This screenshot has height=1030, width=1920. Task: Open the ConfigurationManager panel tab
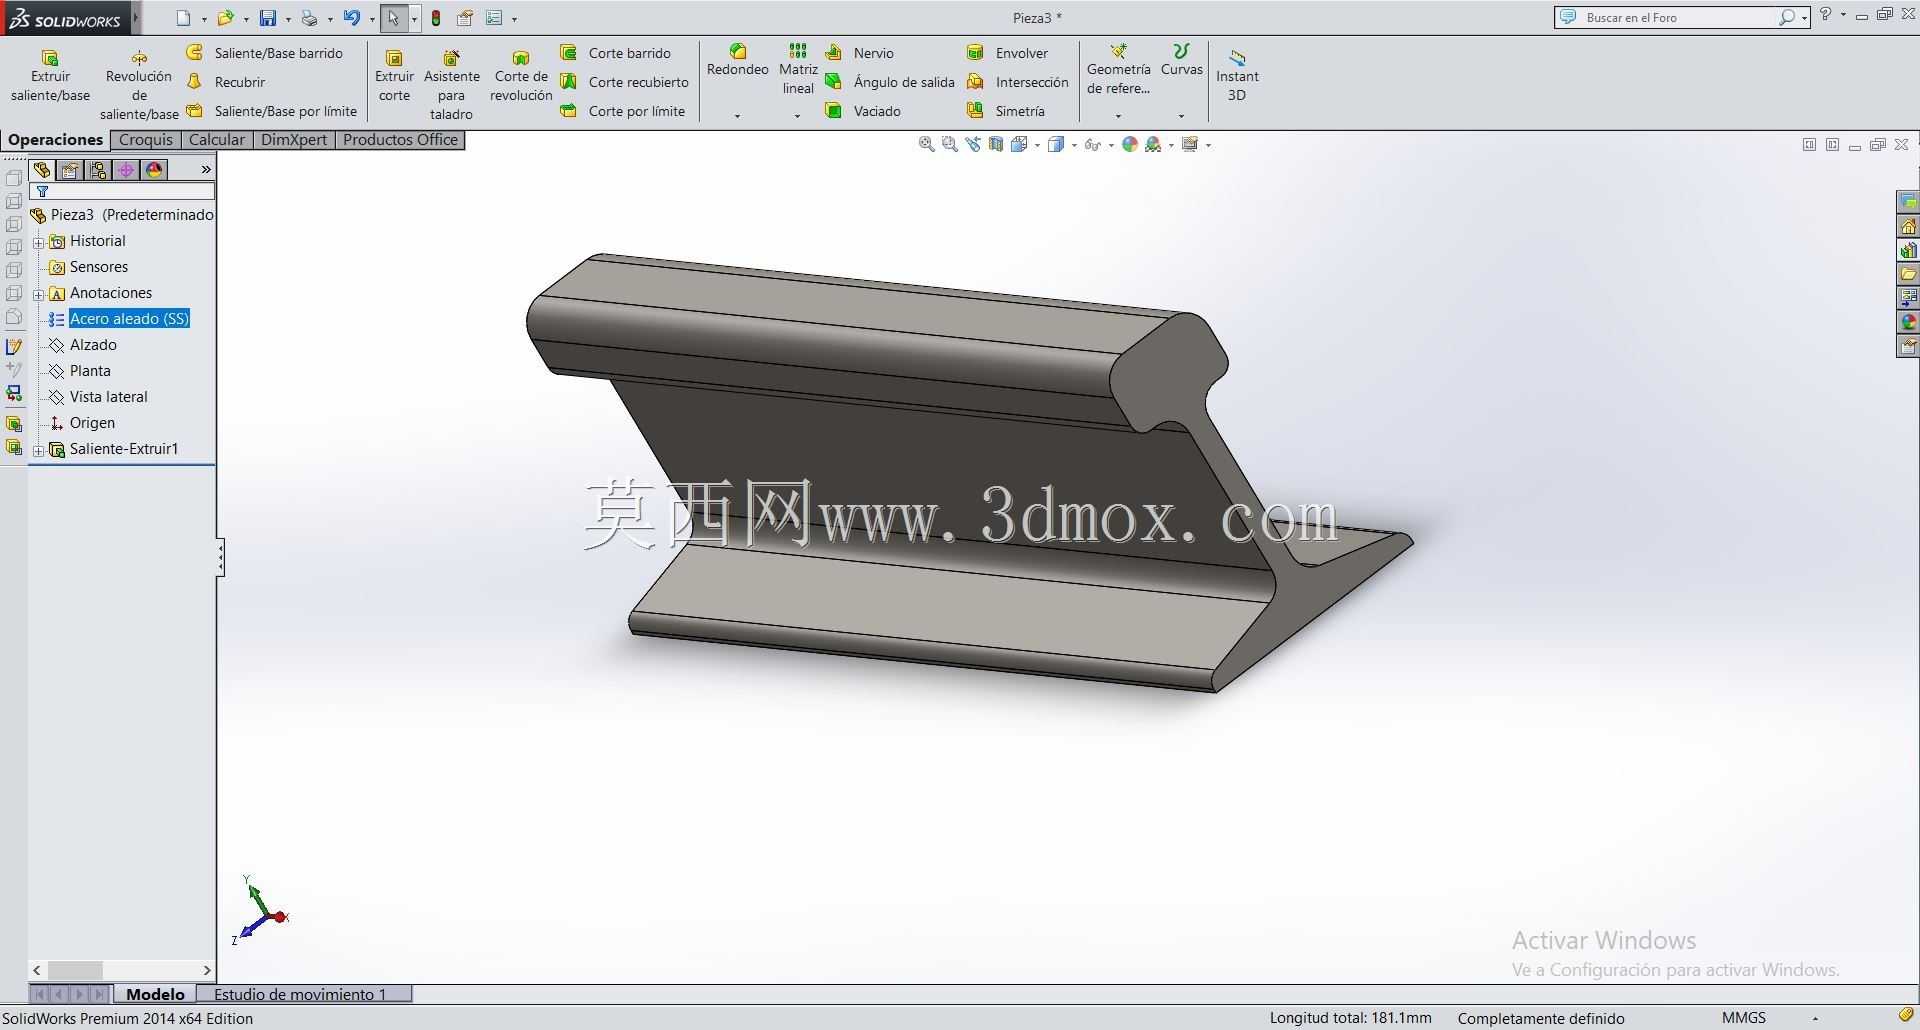pyautogui.click(x=97, y=170)
